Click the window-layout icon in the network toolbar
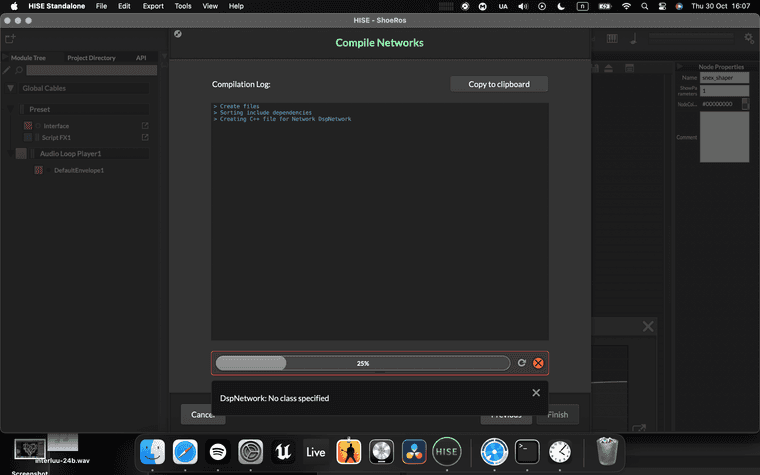 [629, 68]
